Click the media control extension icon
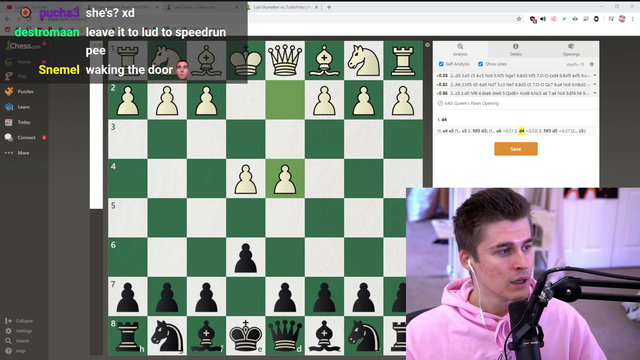 (611, 19)
